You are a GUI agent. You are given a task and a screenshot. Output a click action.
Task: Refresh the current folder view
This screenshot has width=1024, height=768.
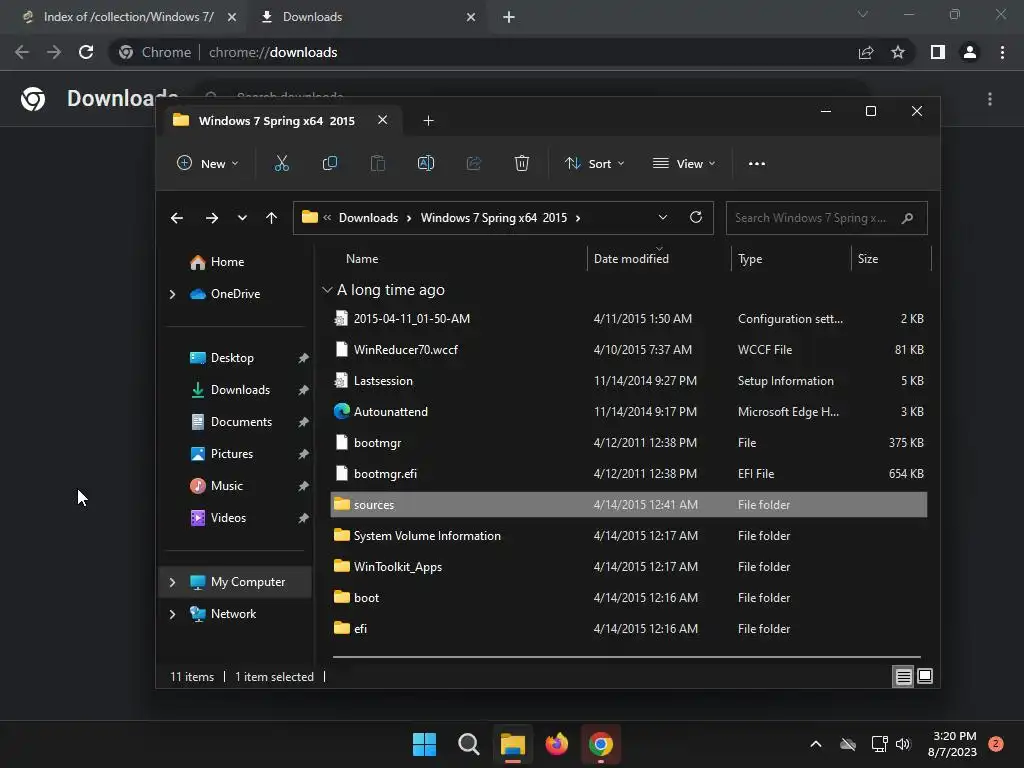point(696,217)
